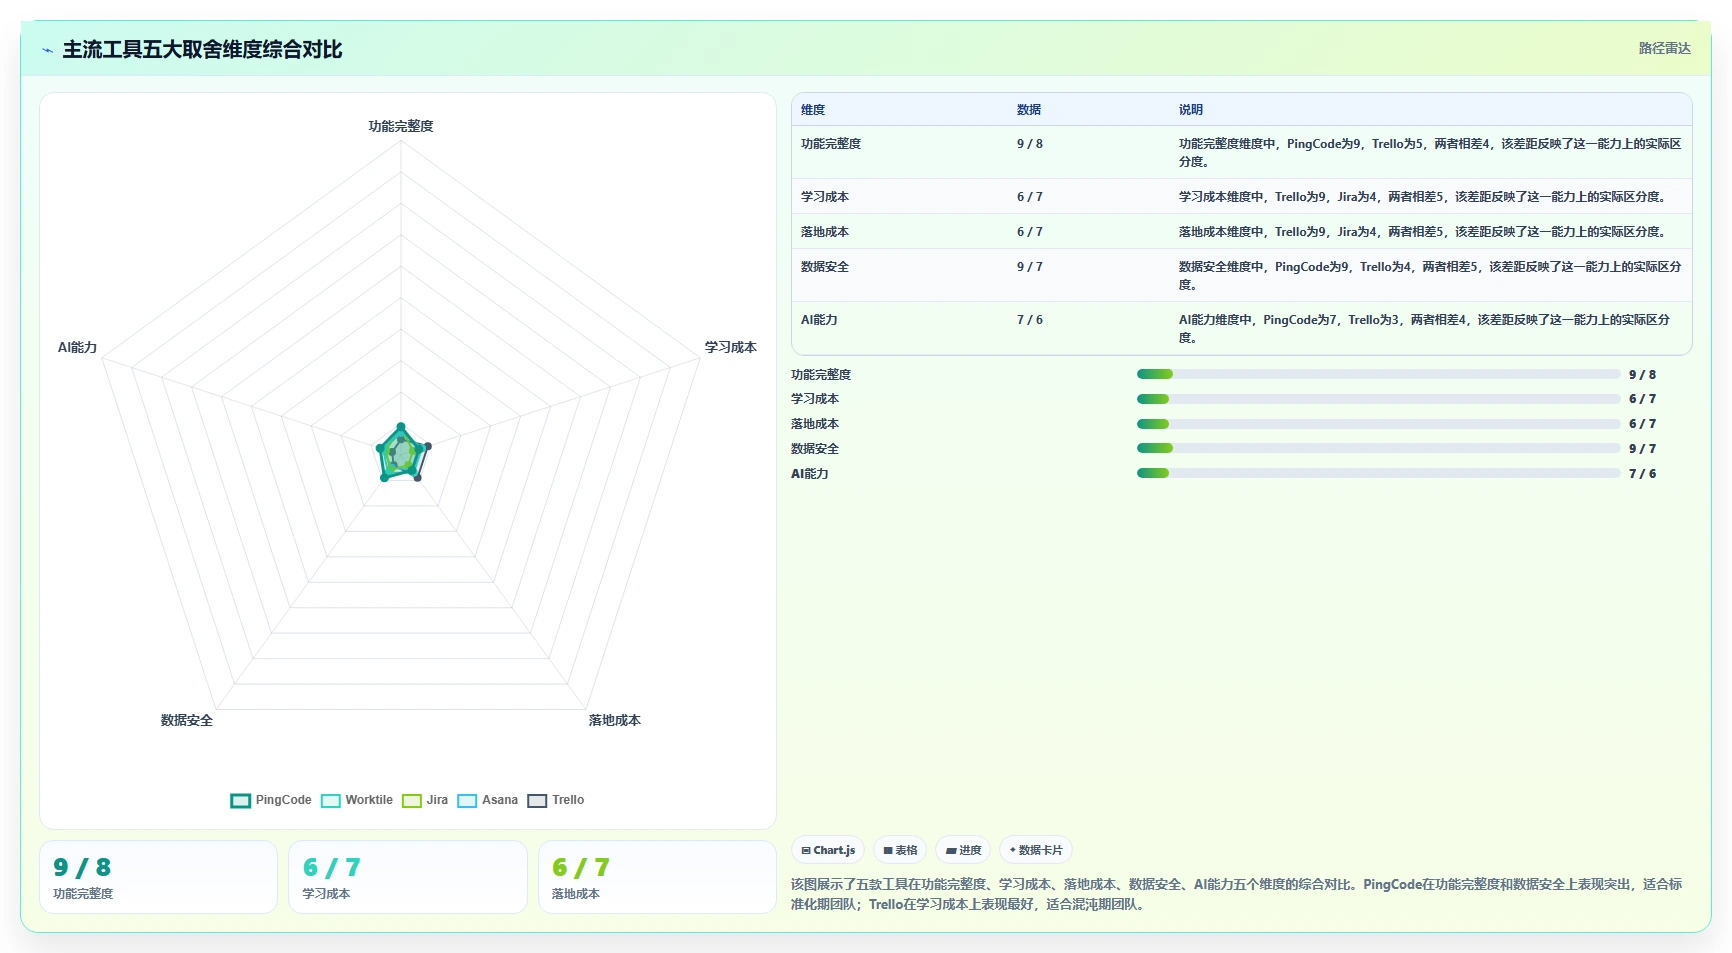Select the 落地成本 table row cell

[825, 232]
